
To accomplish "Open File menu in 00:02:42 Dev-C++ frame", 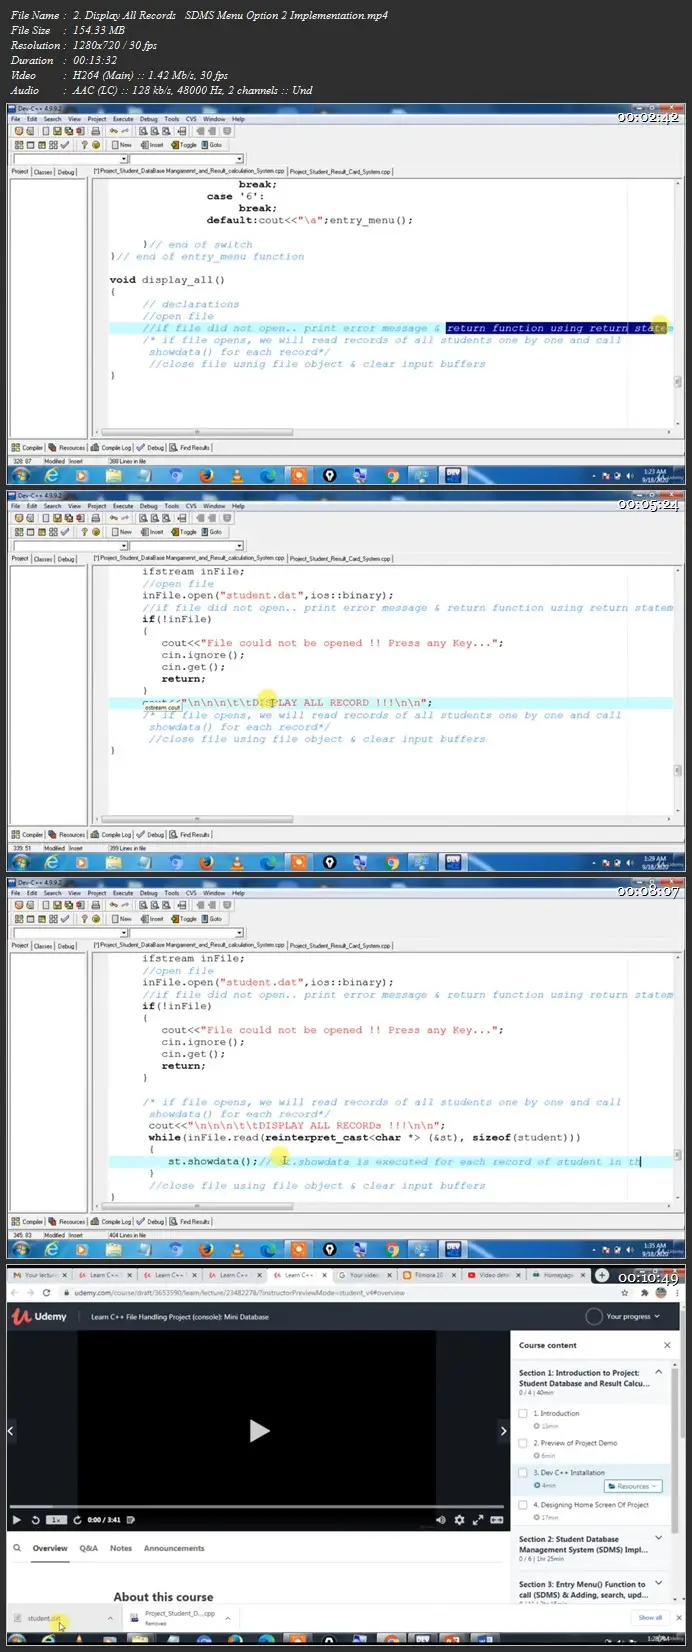I will click(16, 118).
